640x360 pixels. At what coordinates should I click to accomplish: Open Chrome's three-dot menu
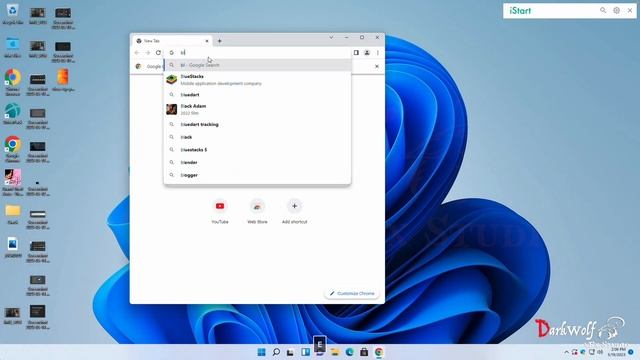click(x=378, y=53)
